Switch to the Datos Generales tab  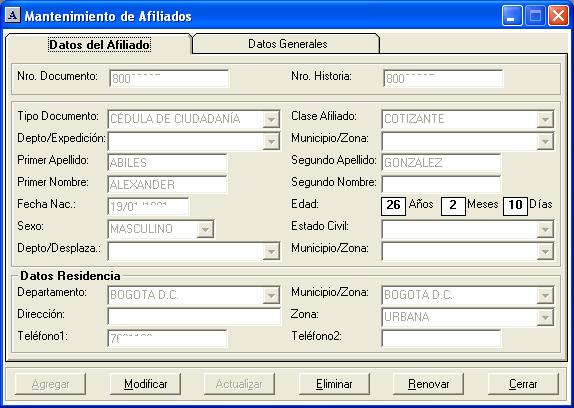pos(287,44)
